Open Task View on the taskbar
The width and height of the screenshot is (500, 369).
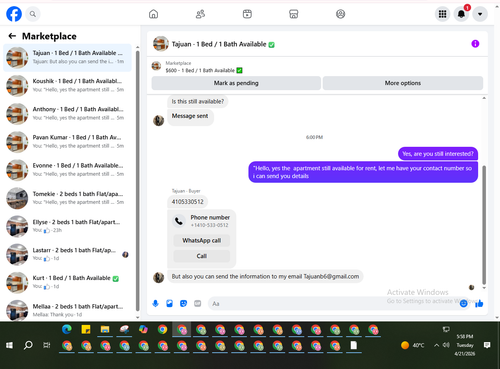click(47, 345)
